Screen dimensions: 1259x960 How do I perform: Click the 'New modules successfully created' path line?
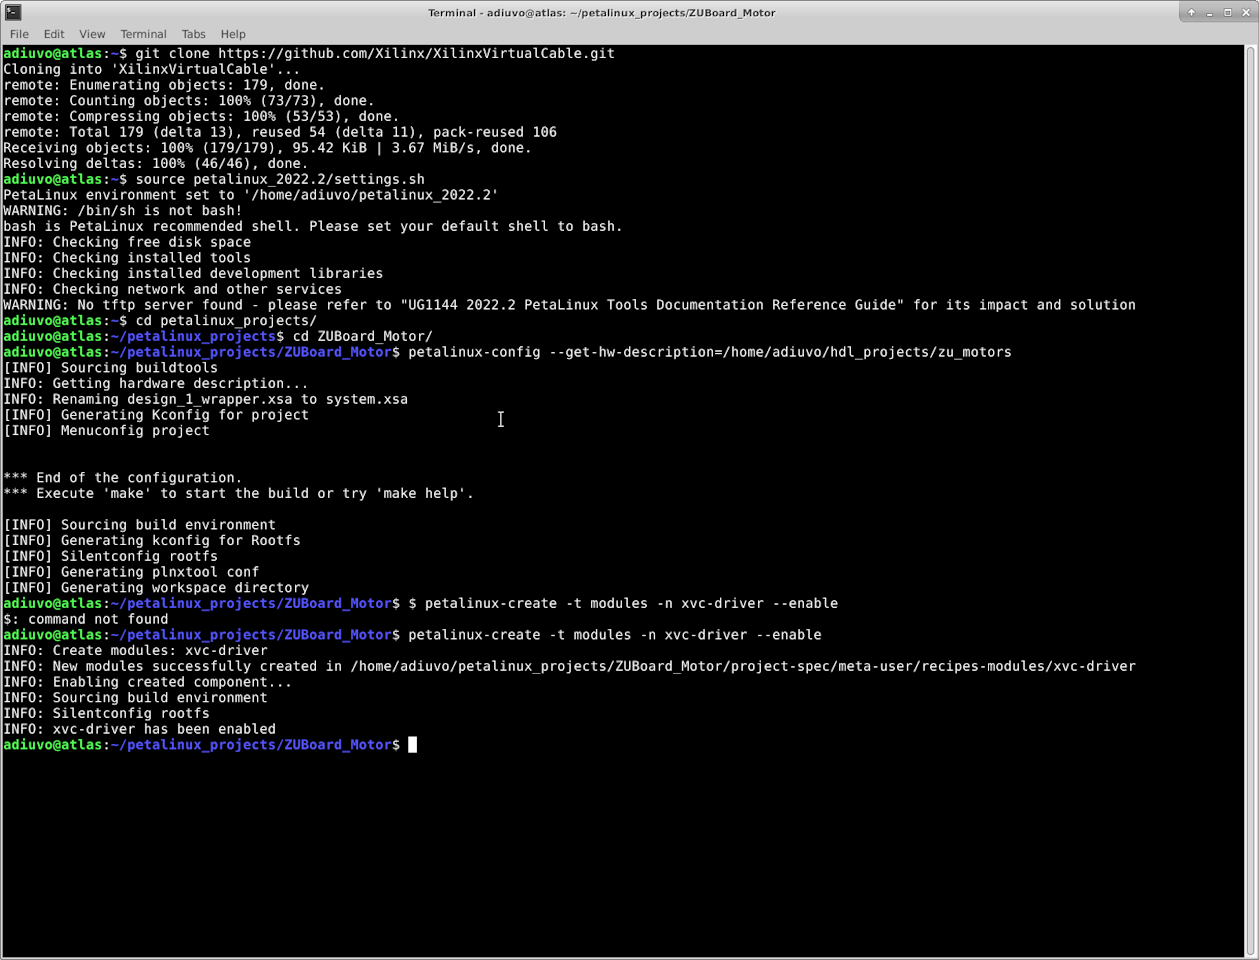pyautogui.click(x=569, y=666)
